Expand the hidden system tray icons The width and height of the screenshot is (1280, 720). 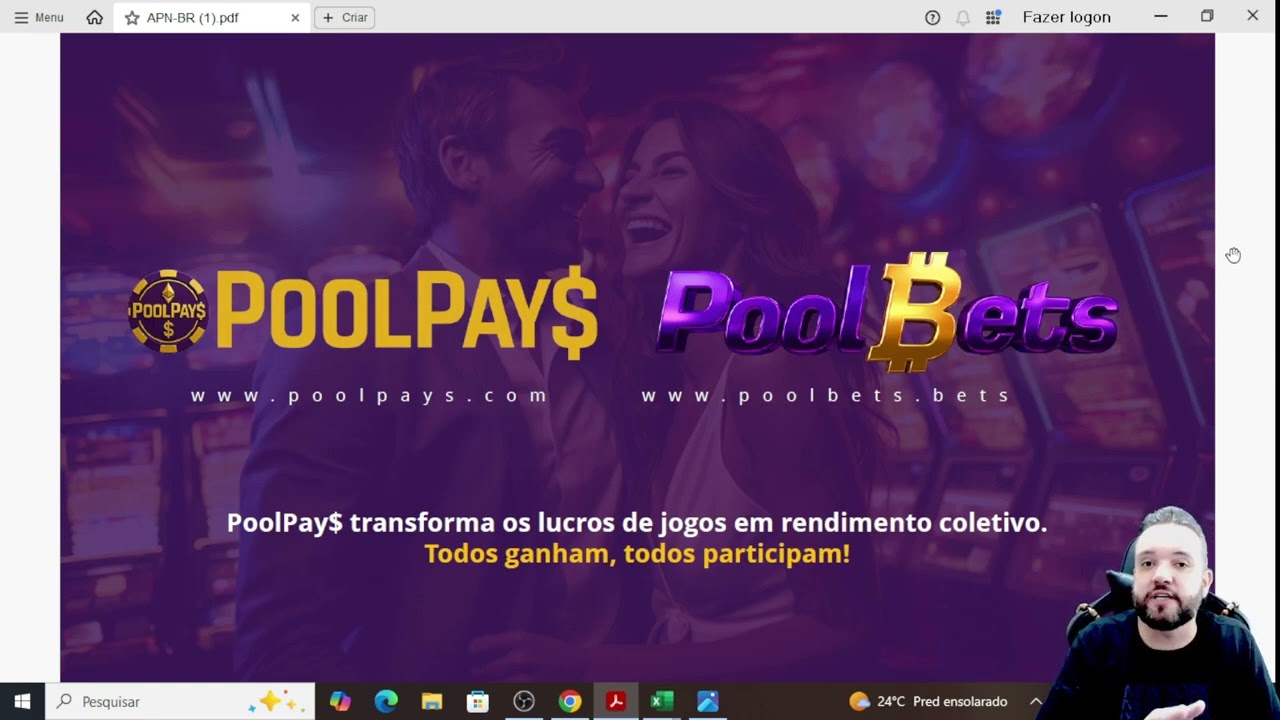click(1035, 701)
